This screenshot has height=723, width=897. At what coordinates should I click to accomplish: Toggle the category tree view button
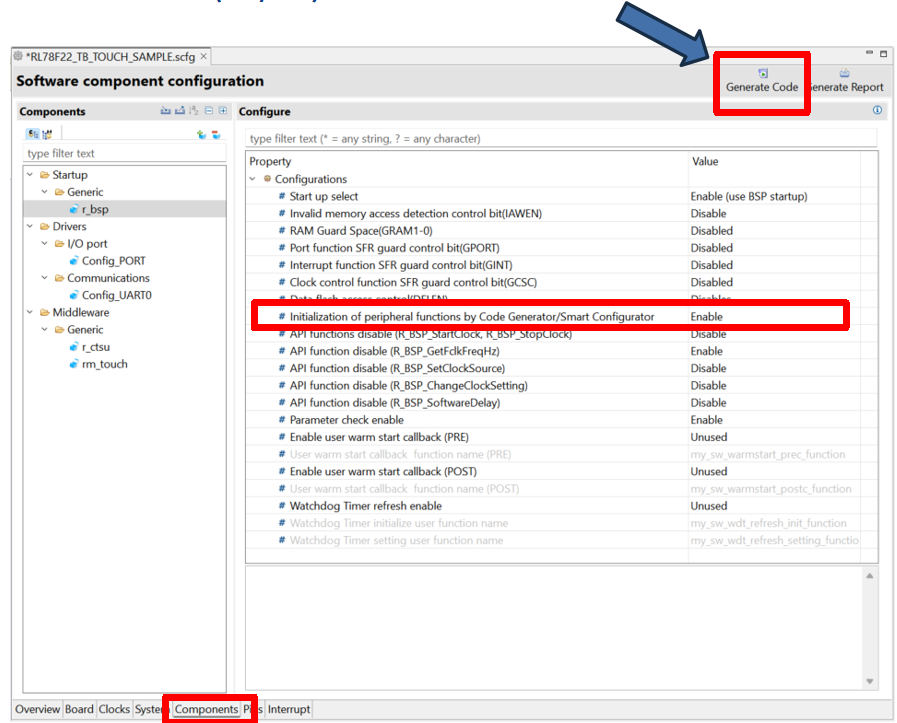(33, 134)
